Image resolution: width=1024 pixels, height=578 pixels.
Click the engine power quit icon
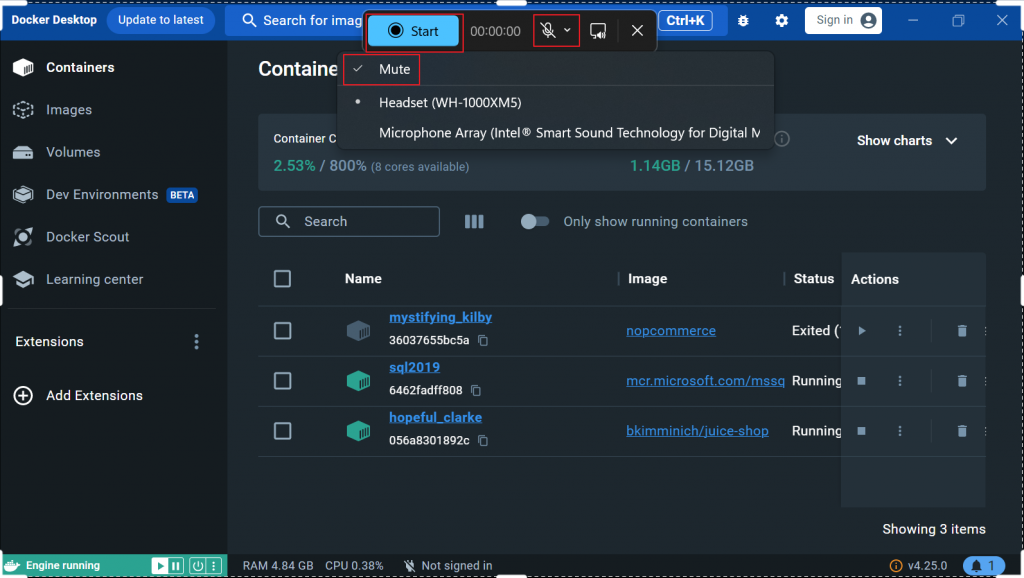coord(197,566)
